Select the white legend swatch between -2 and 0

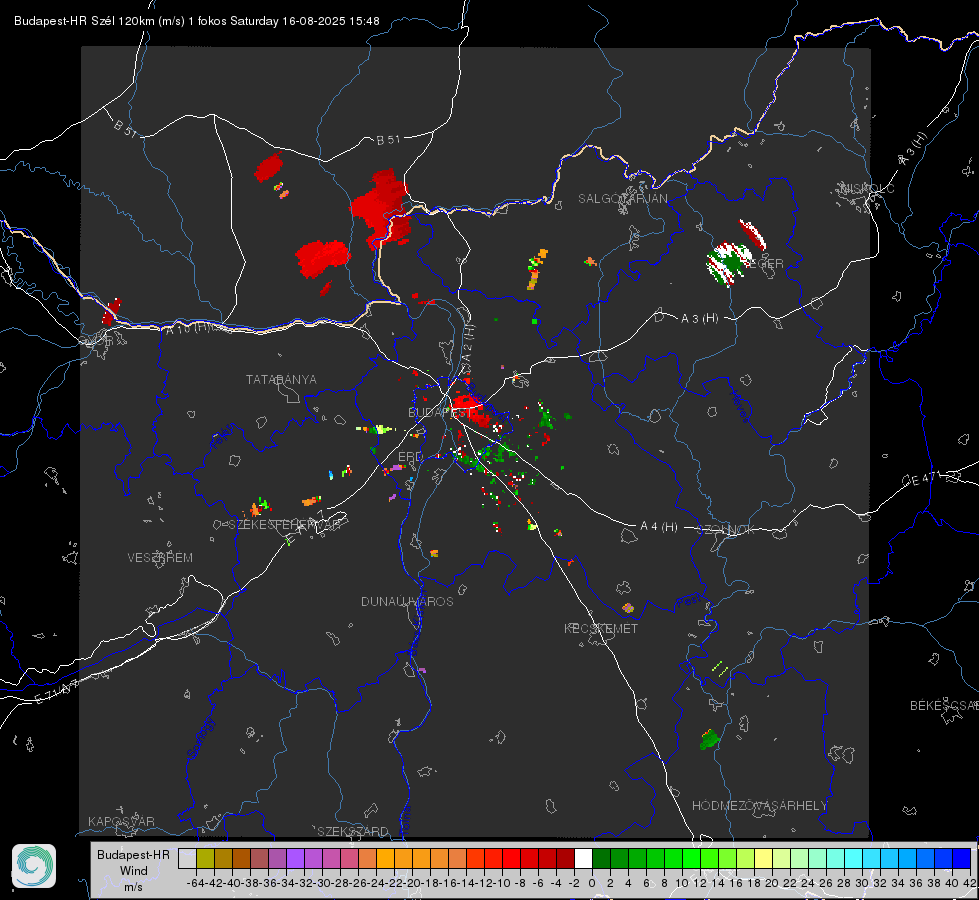click(583, 858)
